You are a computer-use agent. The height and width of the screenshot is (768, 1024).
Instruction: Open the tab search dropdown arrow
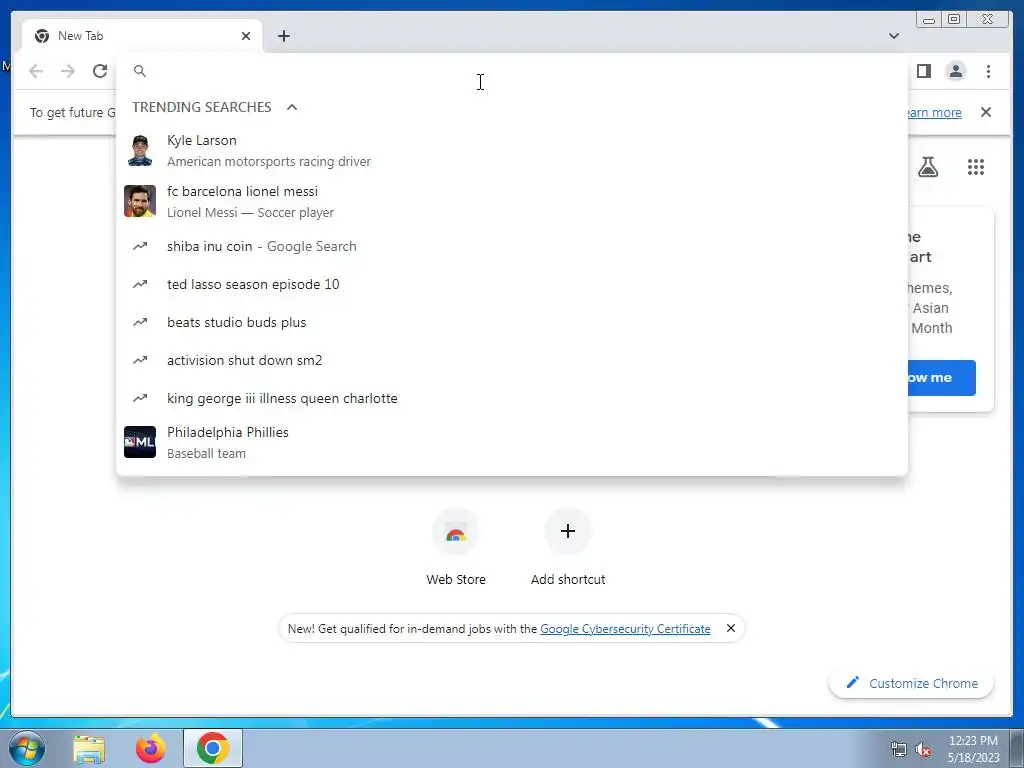[893, 36]
